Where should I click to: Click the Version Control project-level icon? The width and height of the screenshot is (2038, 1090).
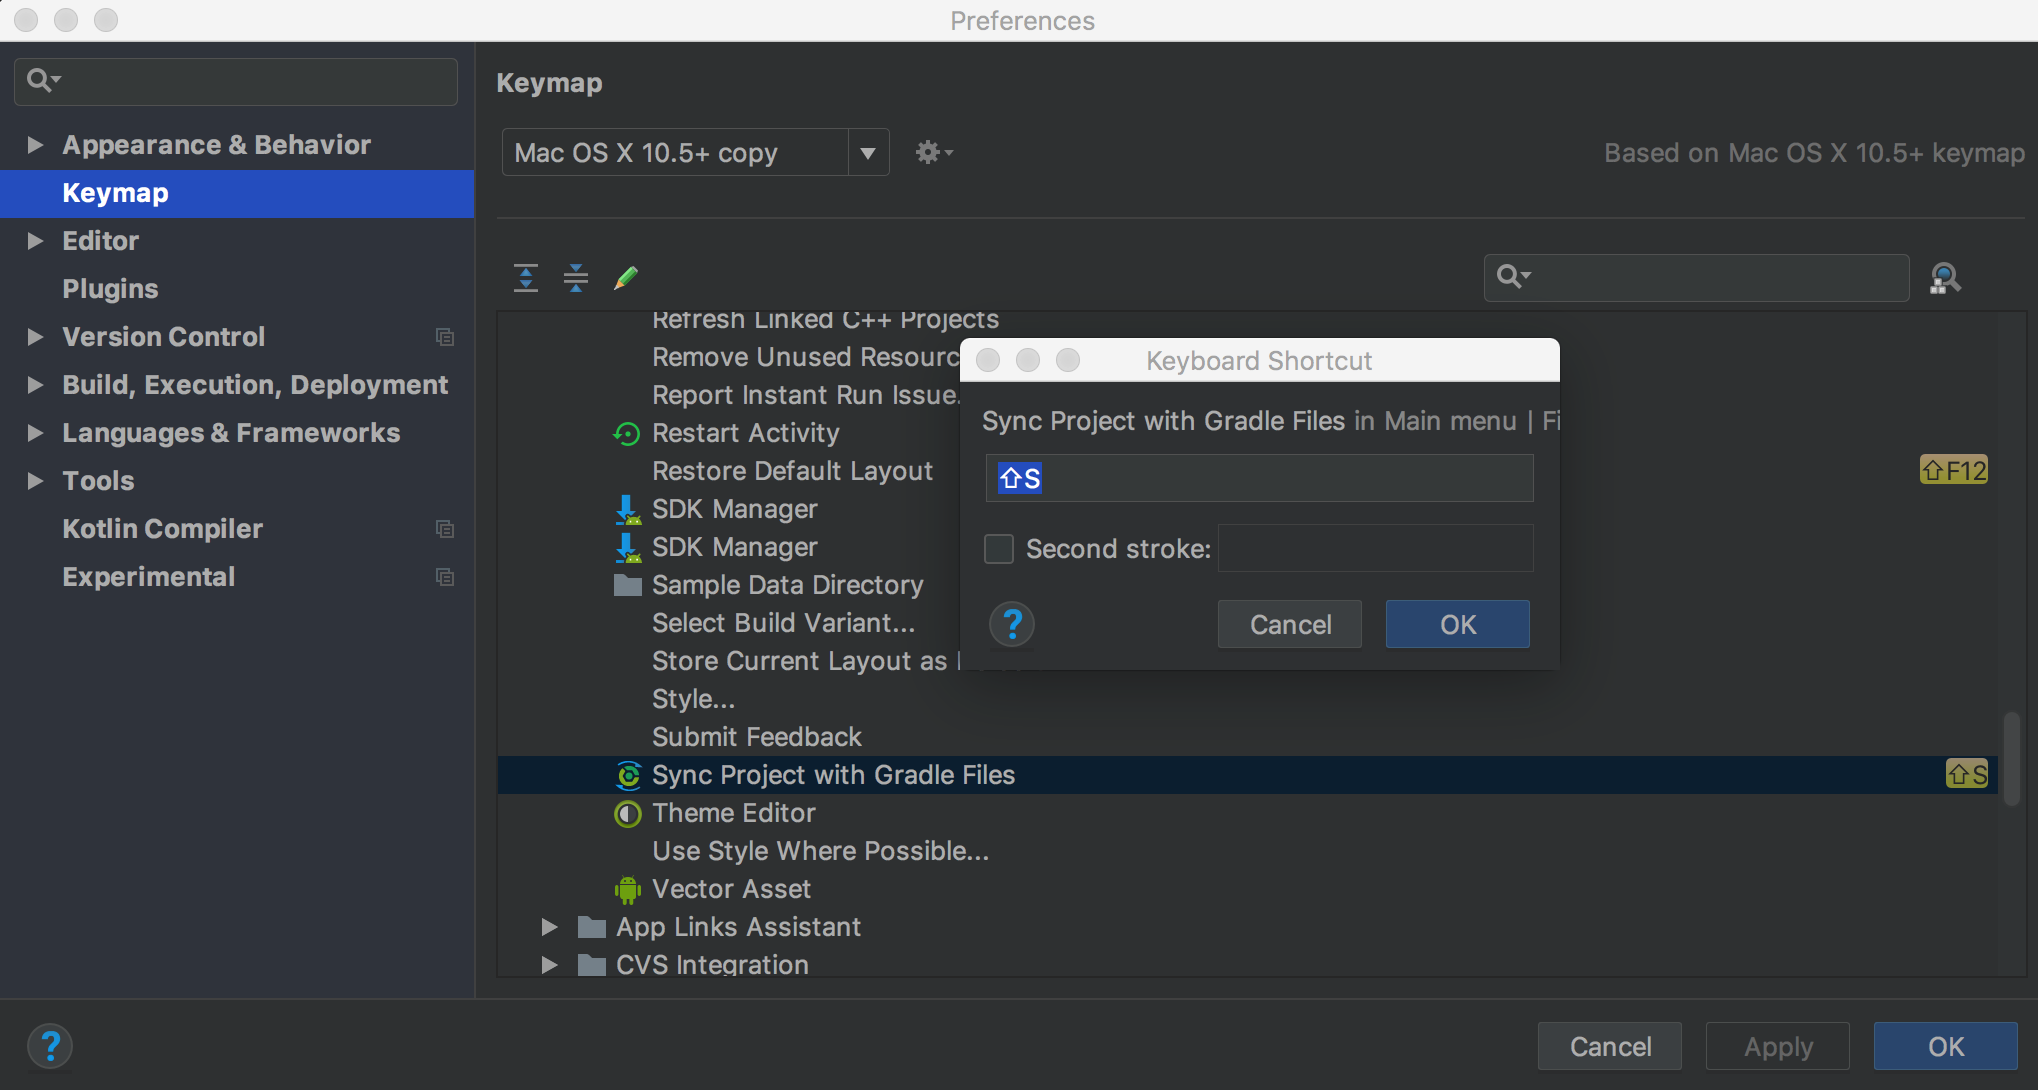coord(445,337)
